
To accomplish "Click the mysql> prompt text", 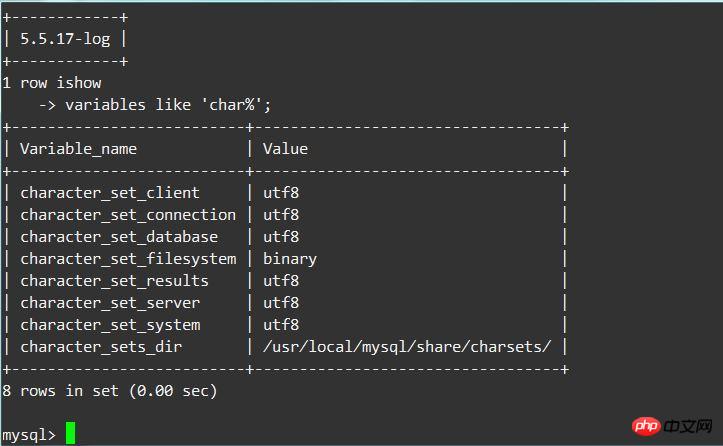I will point(30,434).
